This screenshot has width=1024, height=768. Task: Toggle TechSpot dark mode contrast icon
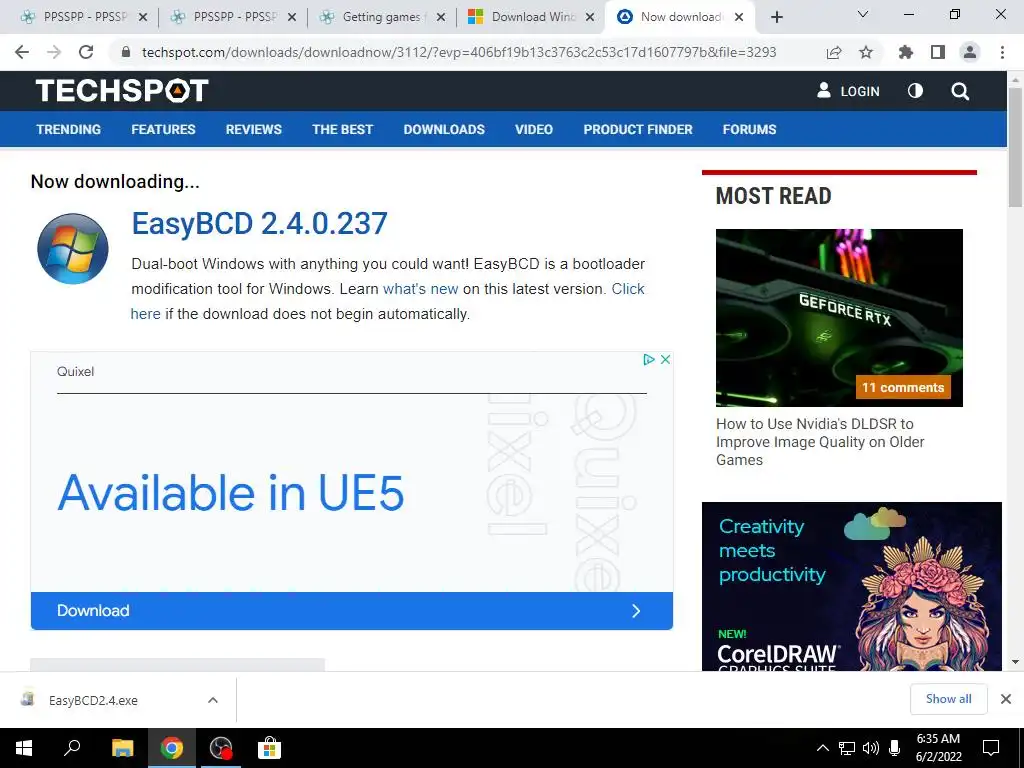(x=916, y=91)
